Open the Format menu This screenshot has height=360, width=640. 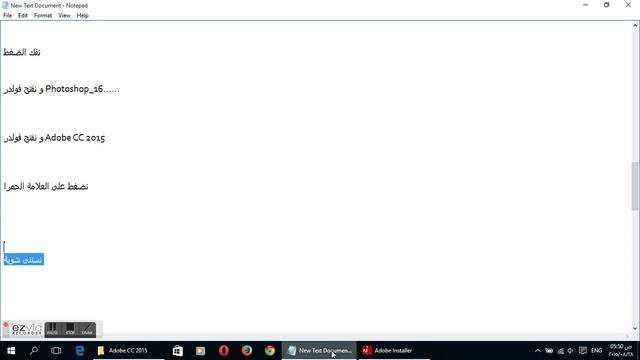point(43,16)
